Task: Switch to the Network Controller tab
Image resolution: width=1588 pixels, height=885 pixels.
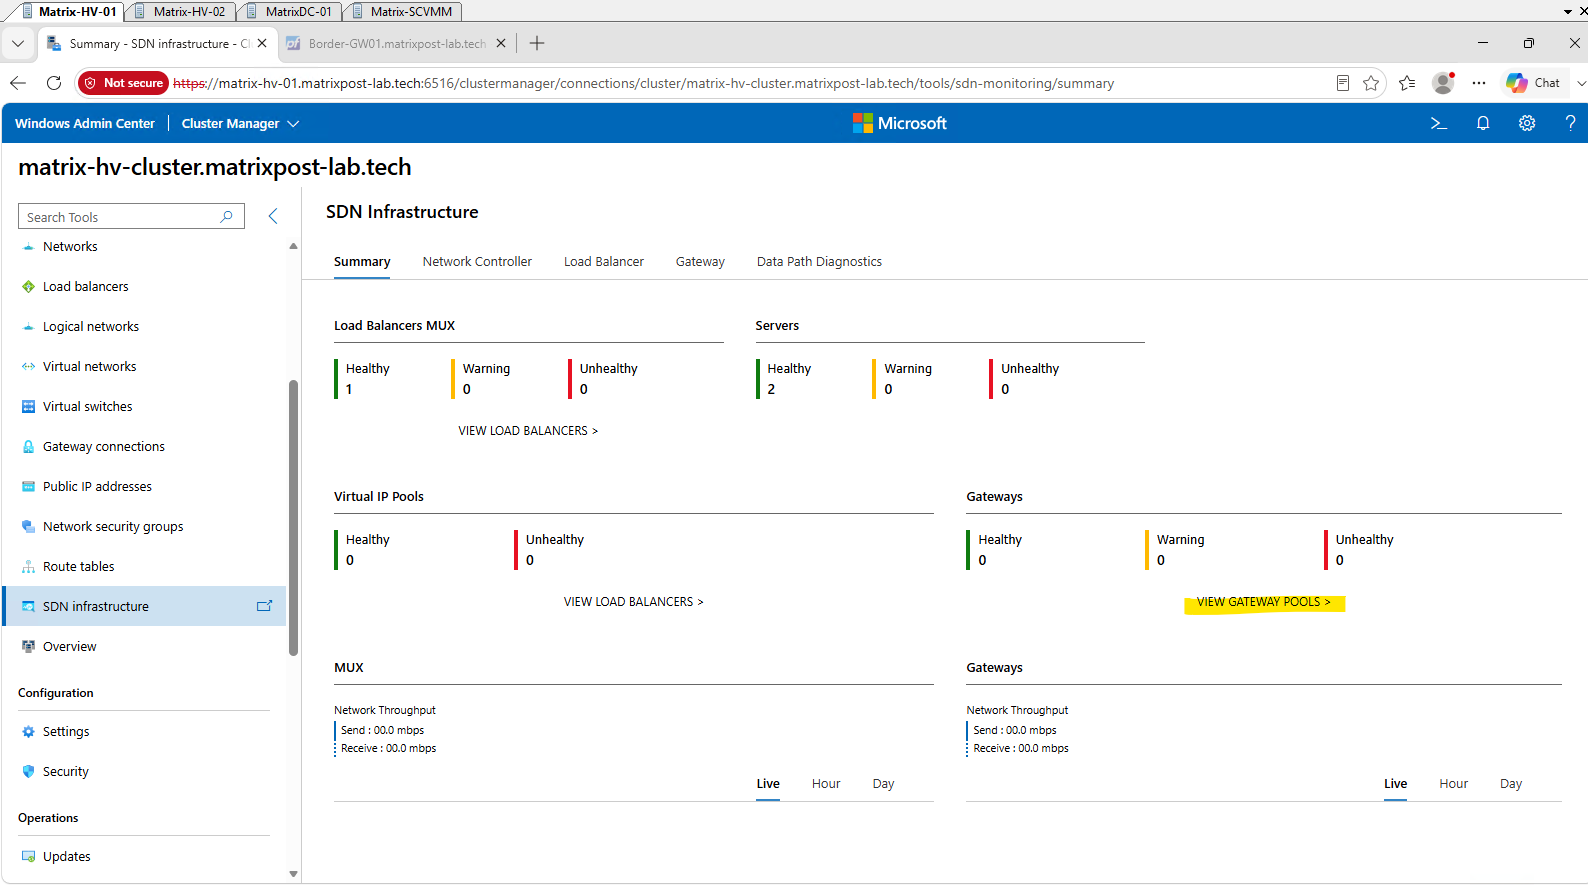Action: (477, 261)
